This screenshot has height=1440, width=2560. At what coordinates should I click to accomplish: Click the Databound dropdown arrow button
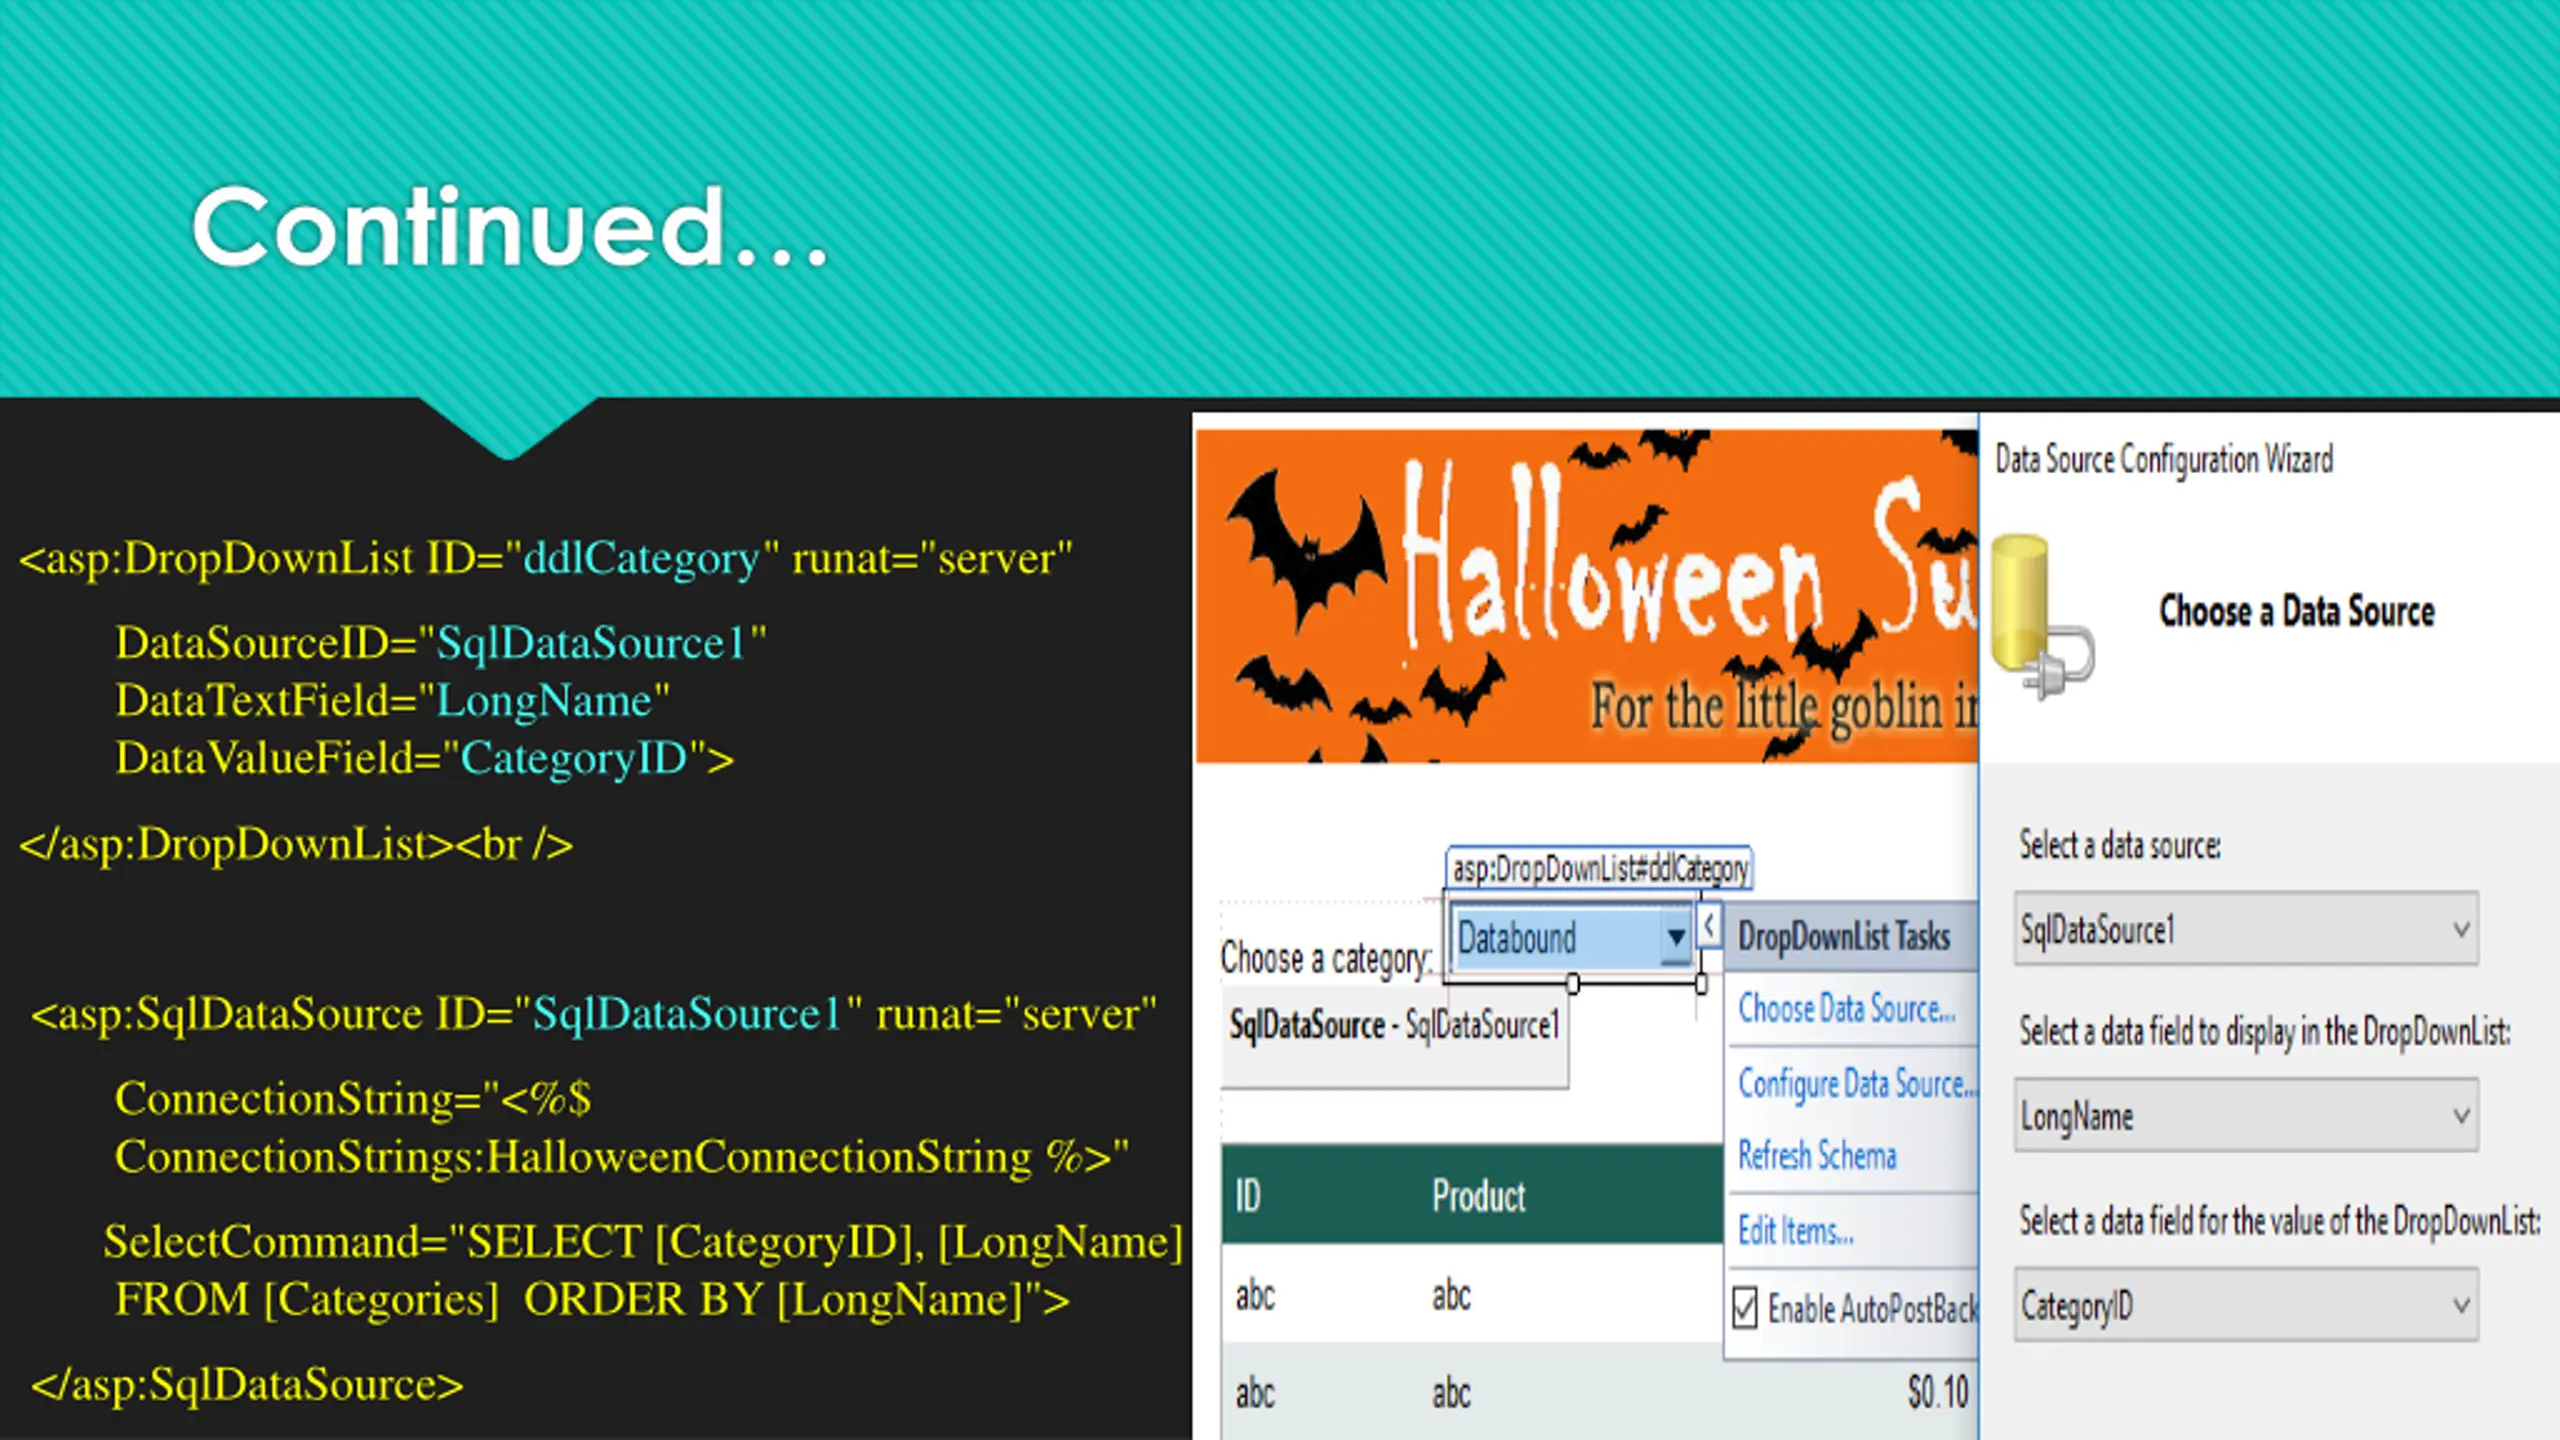coord(1676,937)
